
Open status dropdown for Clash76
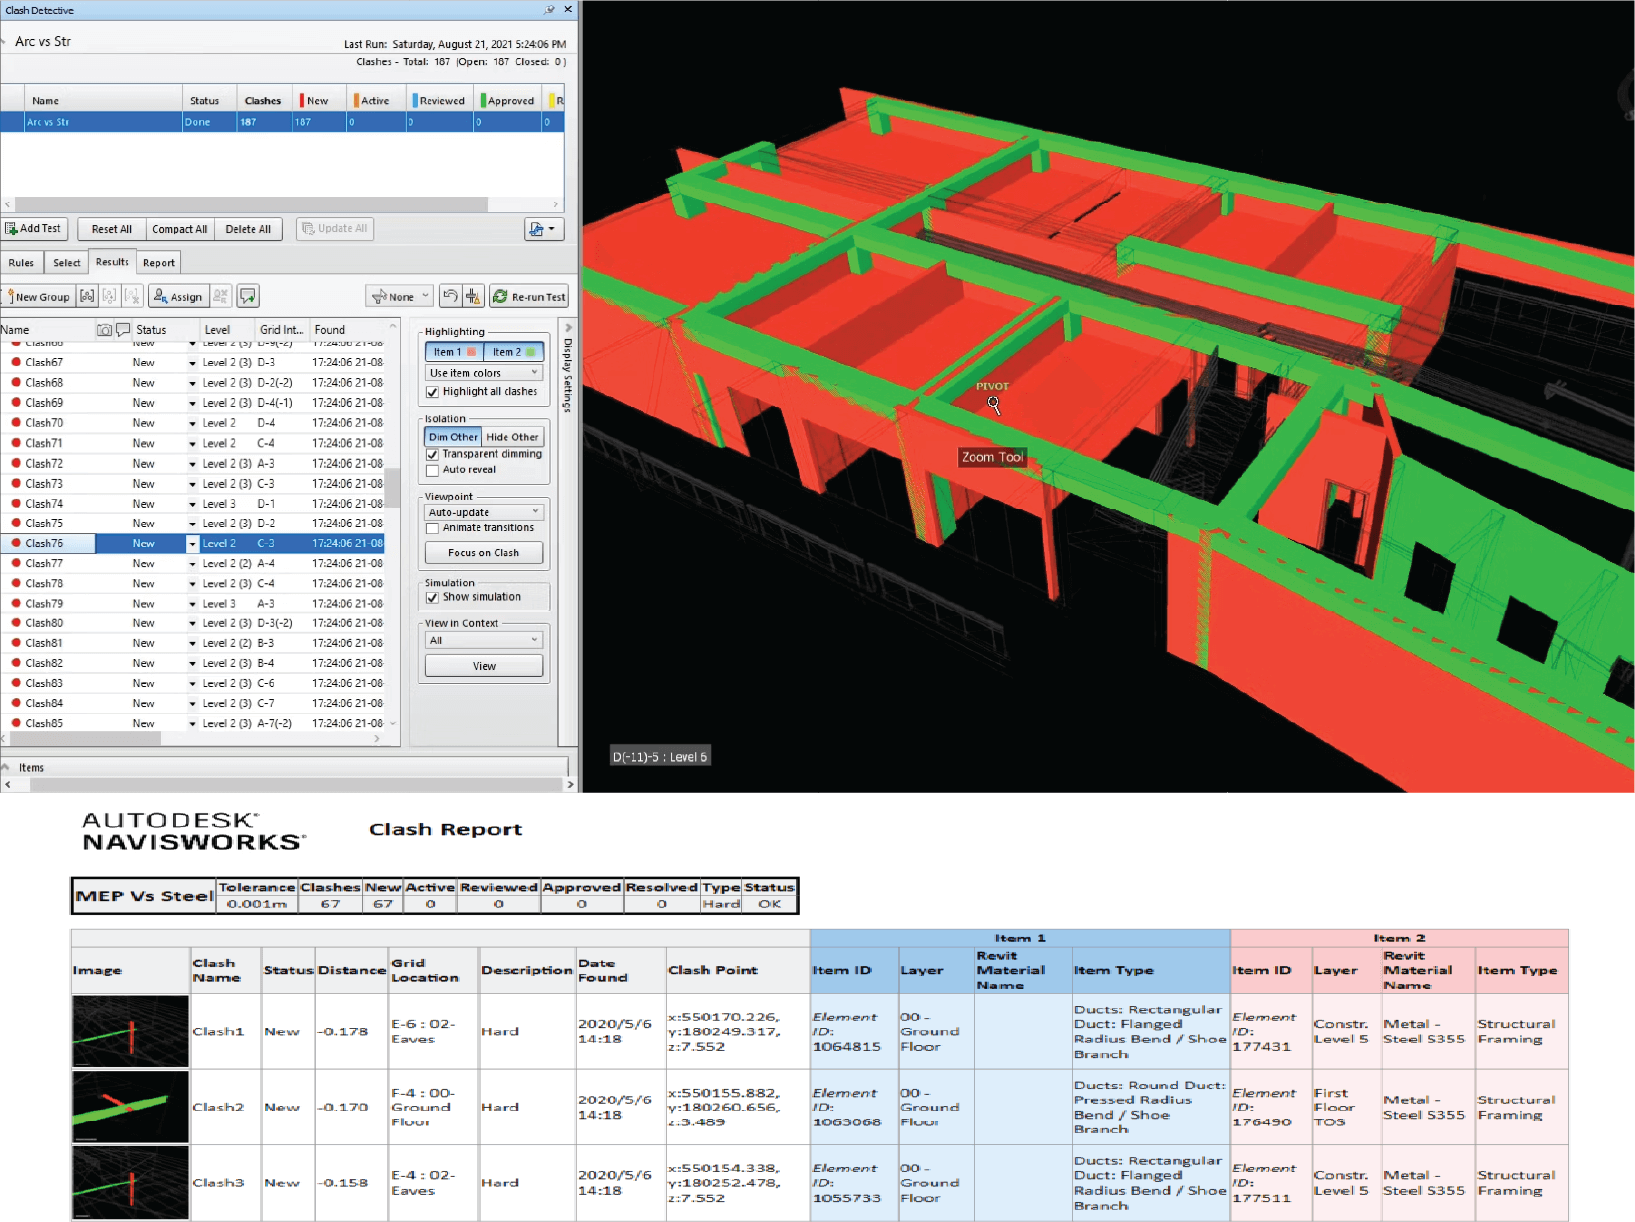[192, 544]
